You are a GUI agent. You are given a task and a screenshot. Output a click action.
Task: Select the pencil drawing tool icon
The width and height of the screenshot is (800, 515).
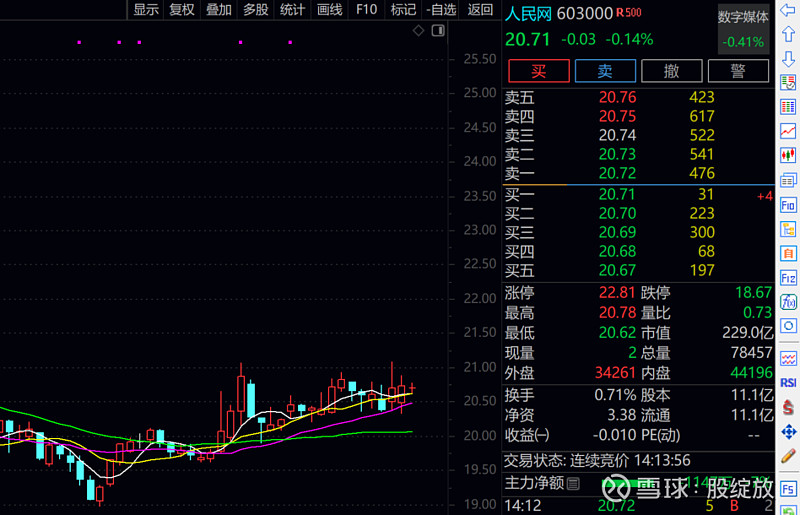(788, 456)
